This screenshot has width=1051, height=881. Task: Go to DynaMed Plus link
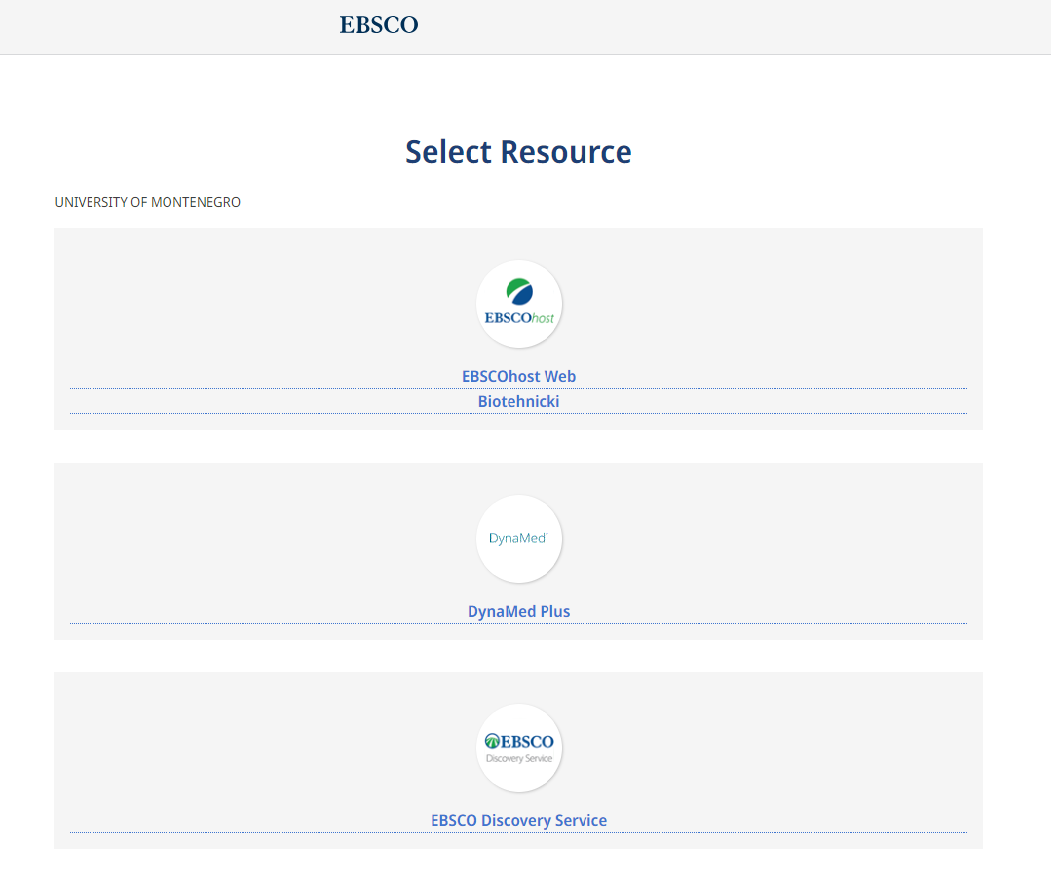(519, 611)
